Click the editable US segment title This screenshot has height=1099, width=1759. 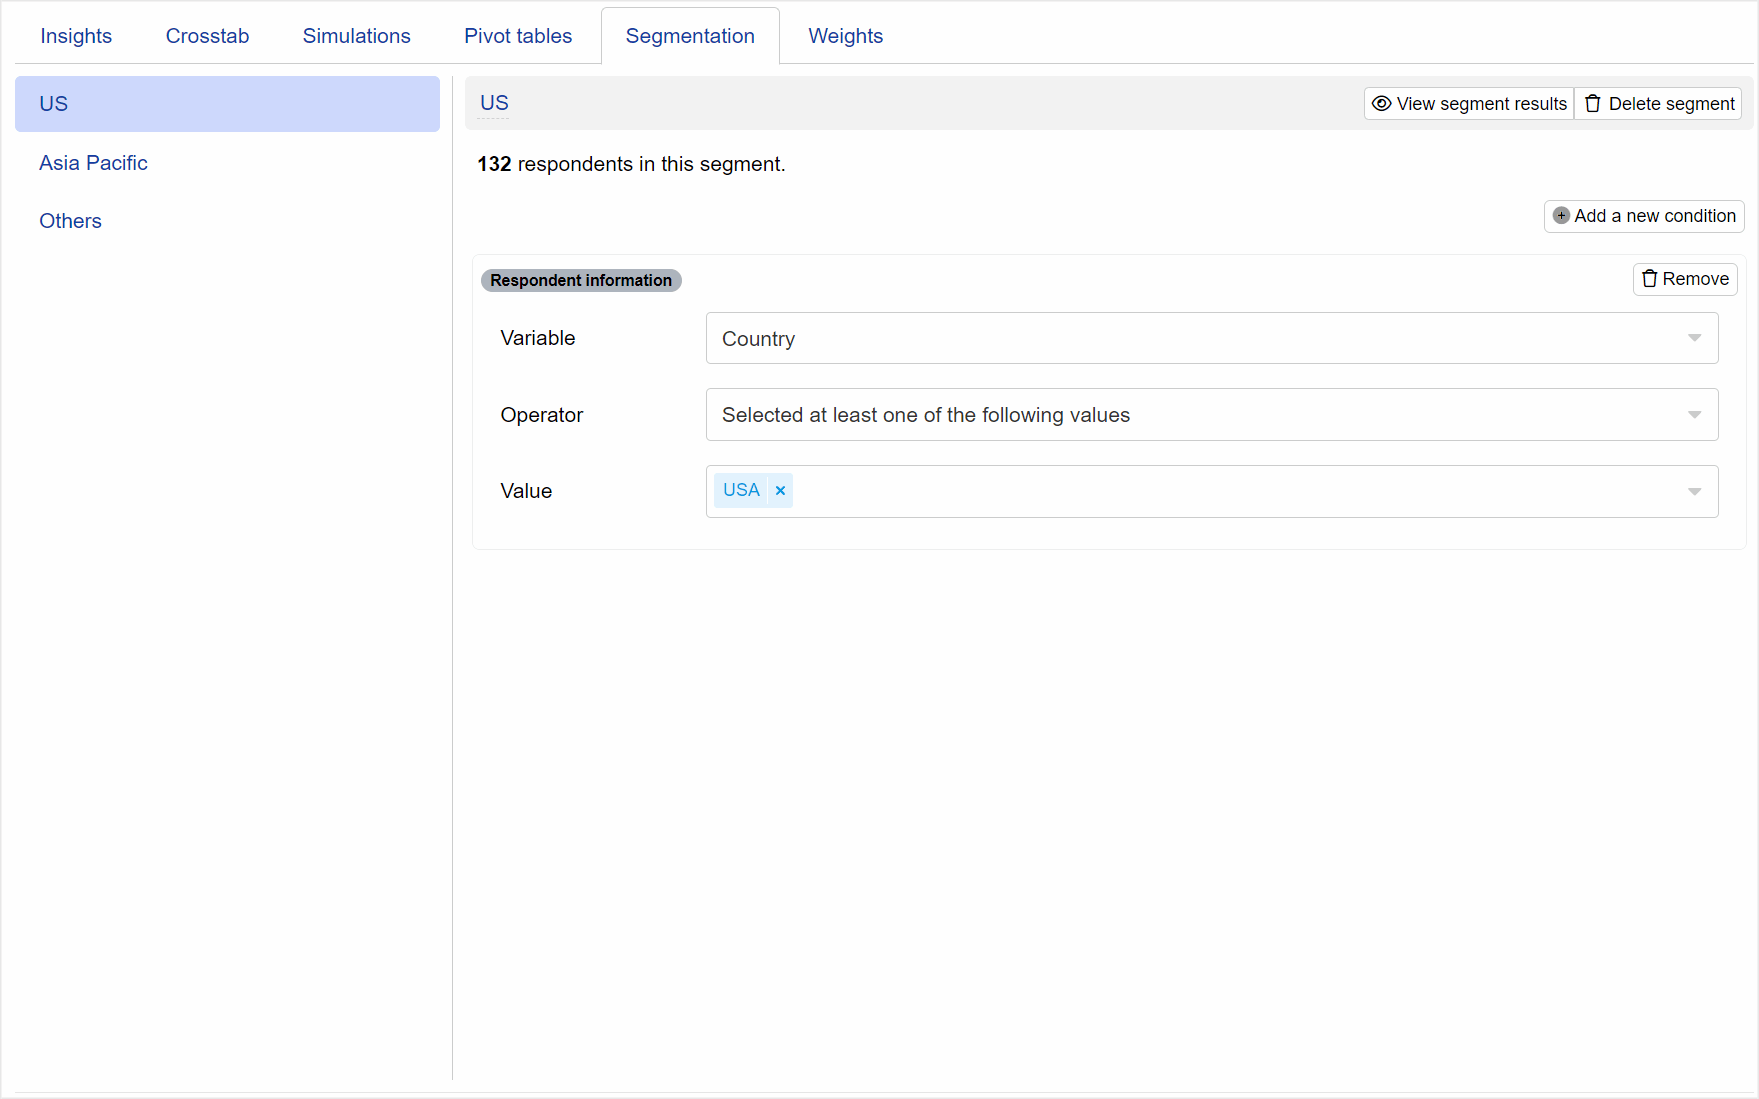tap(494, 103)
